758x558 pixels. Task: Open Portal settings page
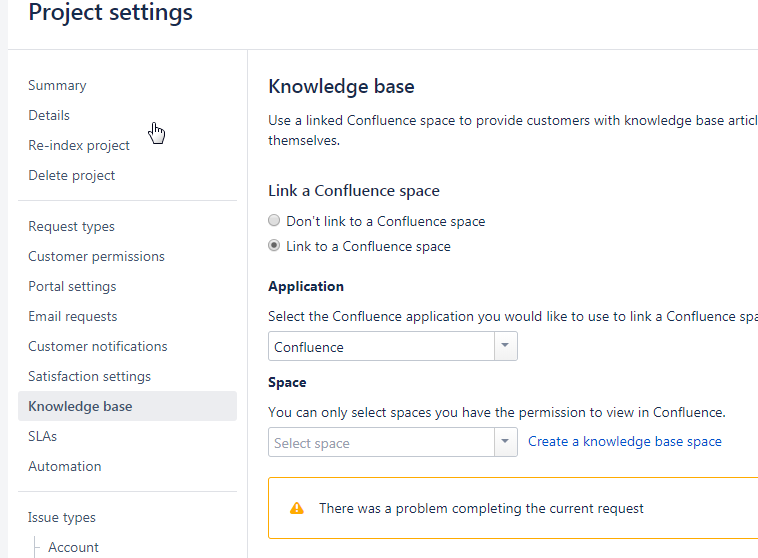pos(72,286)
